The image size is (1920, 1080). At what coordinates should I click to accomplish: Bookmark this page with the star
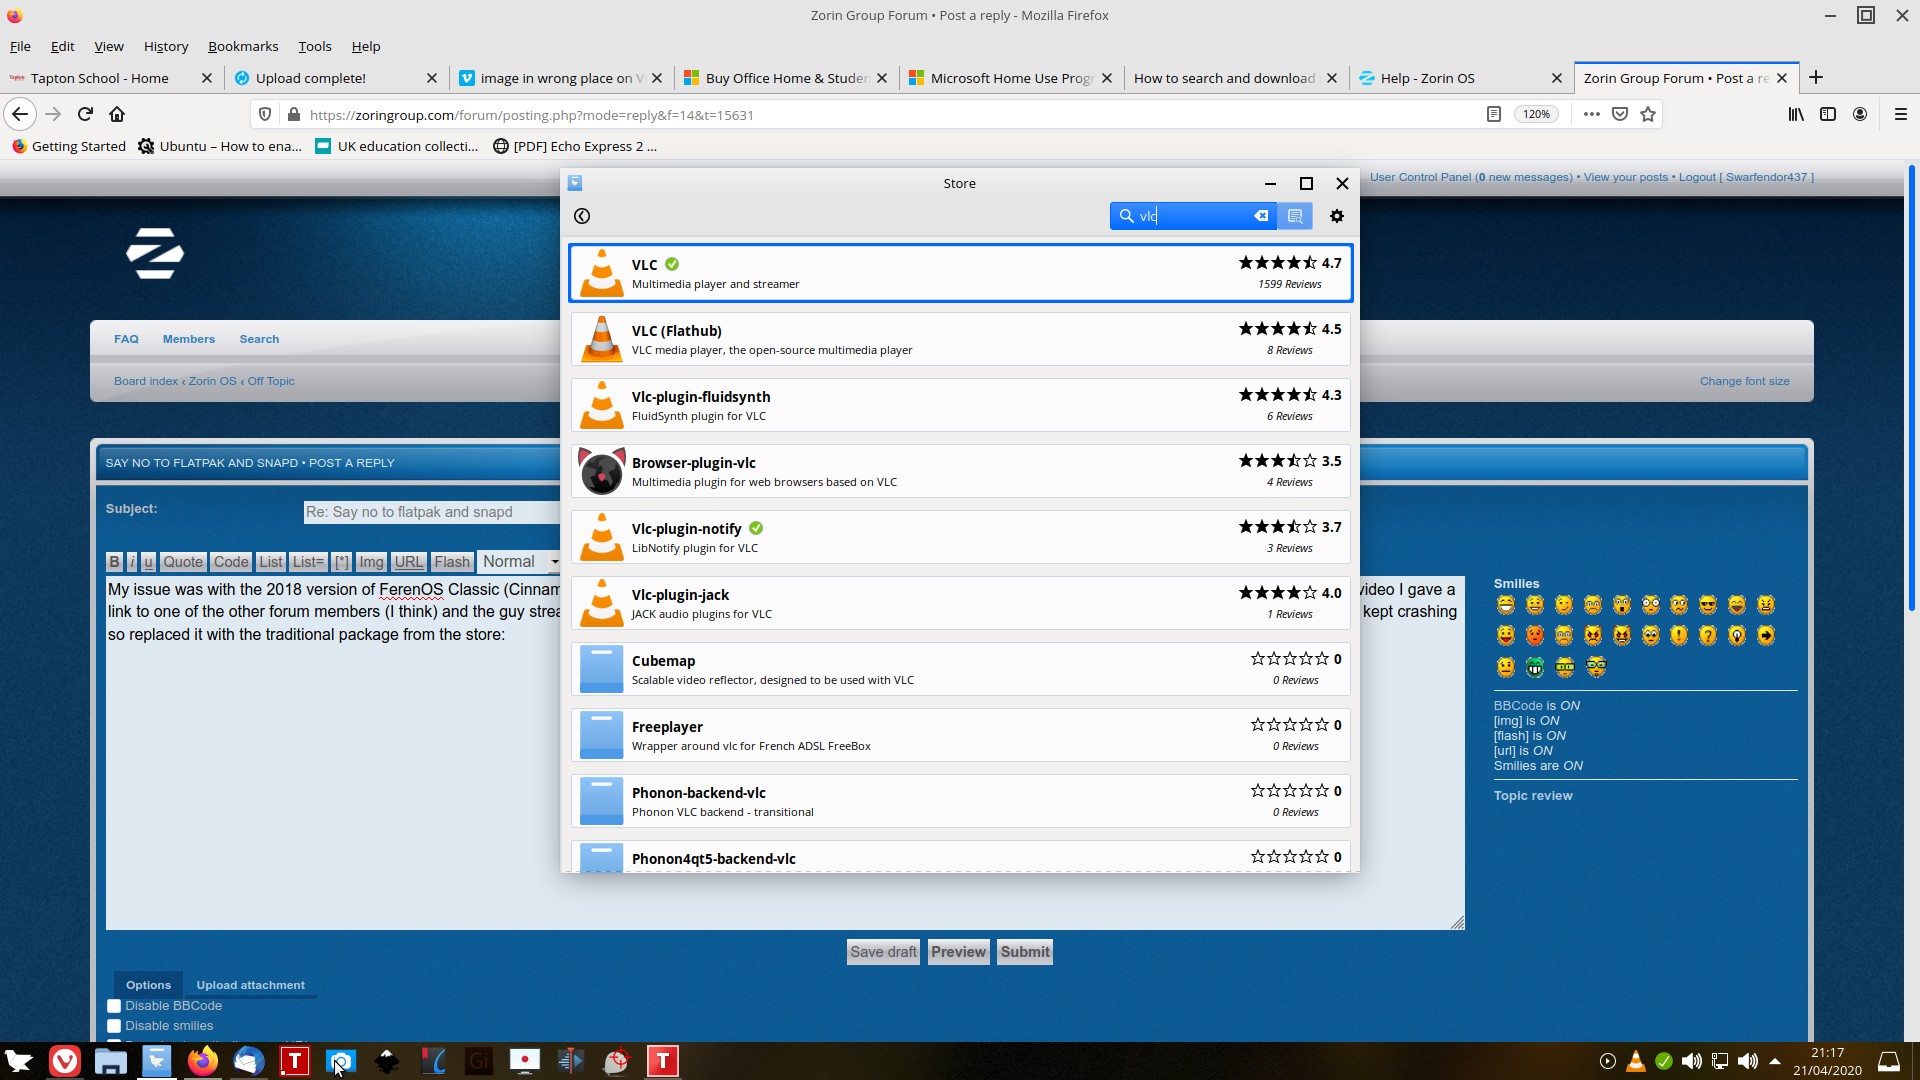point(1648,114)
